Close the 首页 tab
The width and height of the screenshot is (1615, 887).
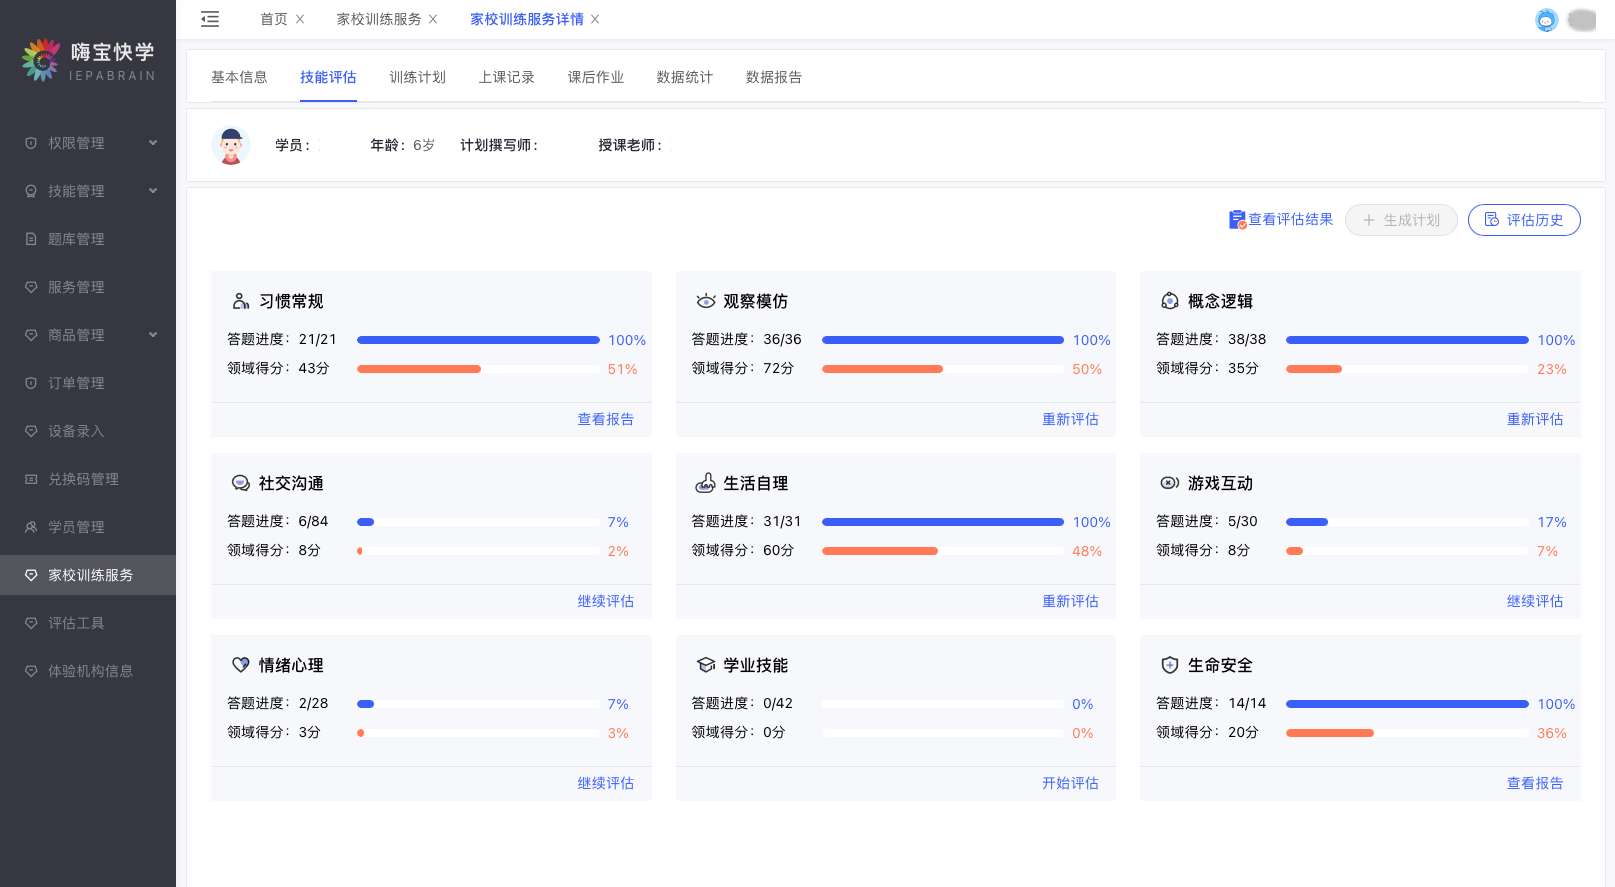300,19
